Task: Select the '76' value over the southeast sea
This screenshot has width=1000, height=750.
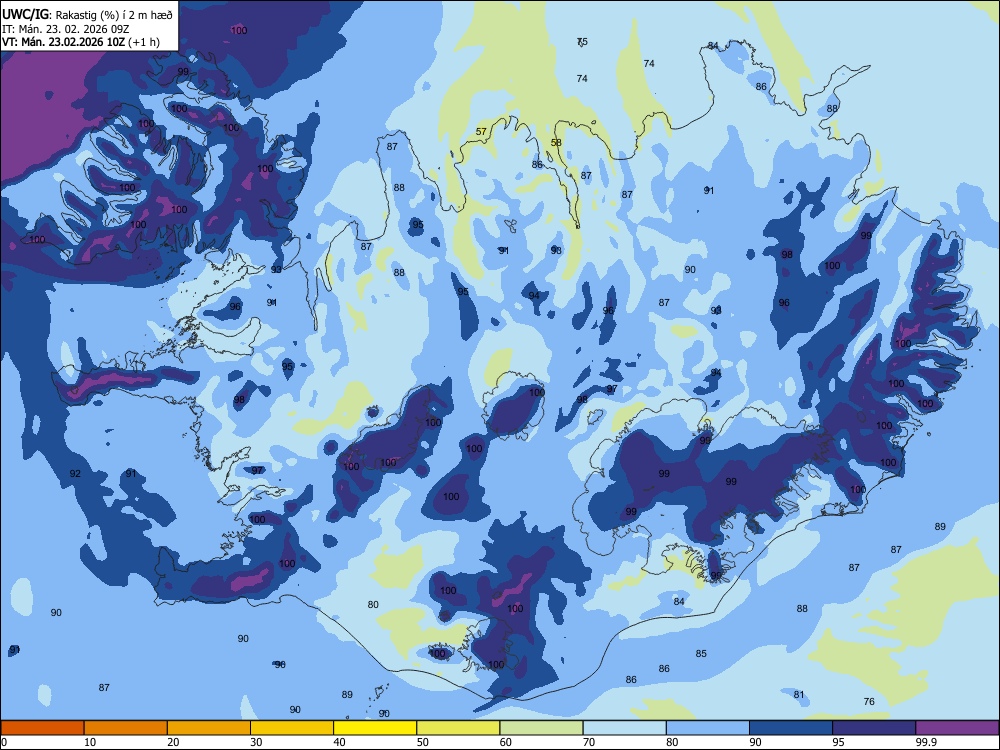Action: (869, 702)
